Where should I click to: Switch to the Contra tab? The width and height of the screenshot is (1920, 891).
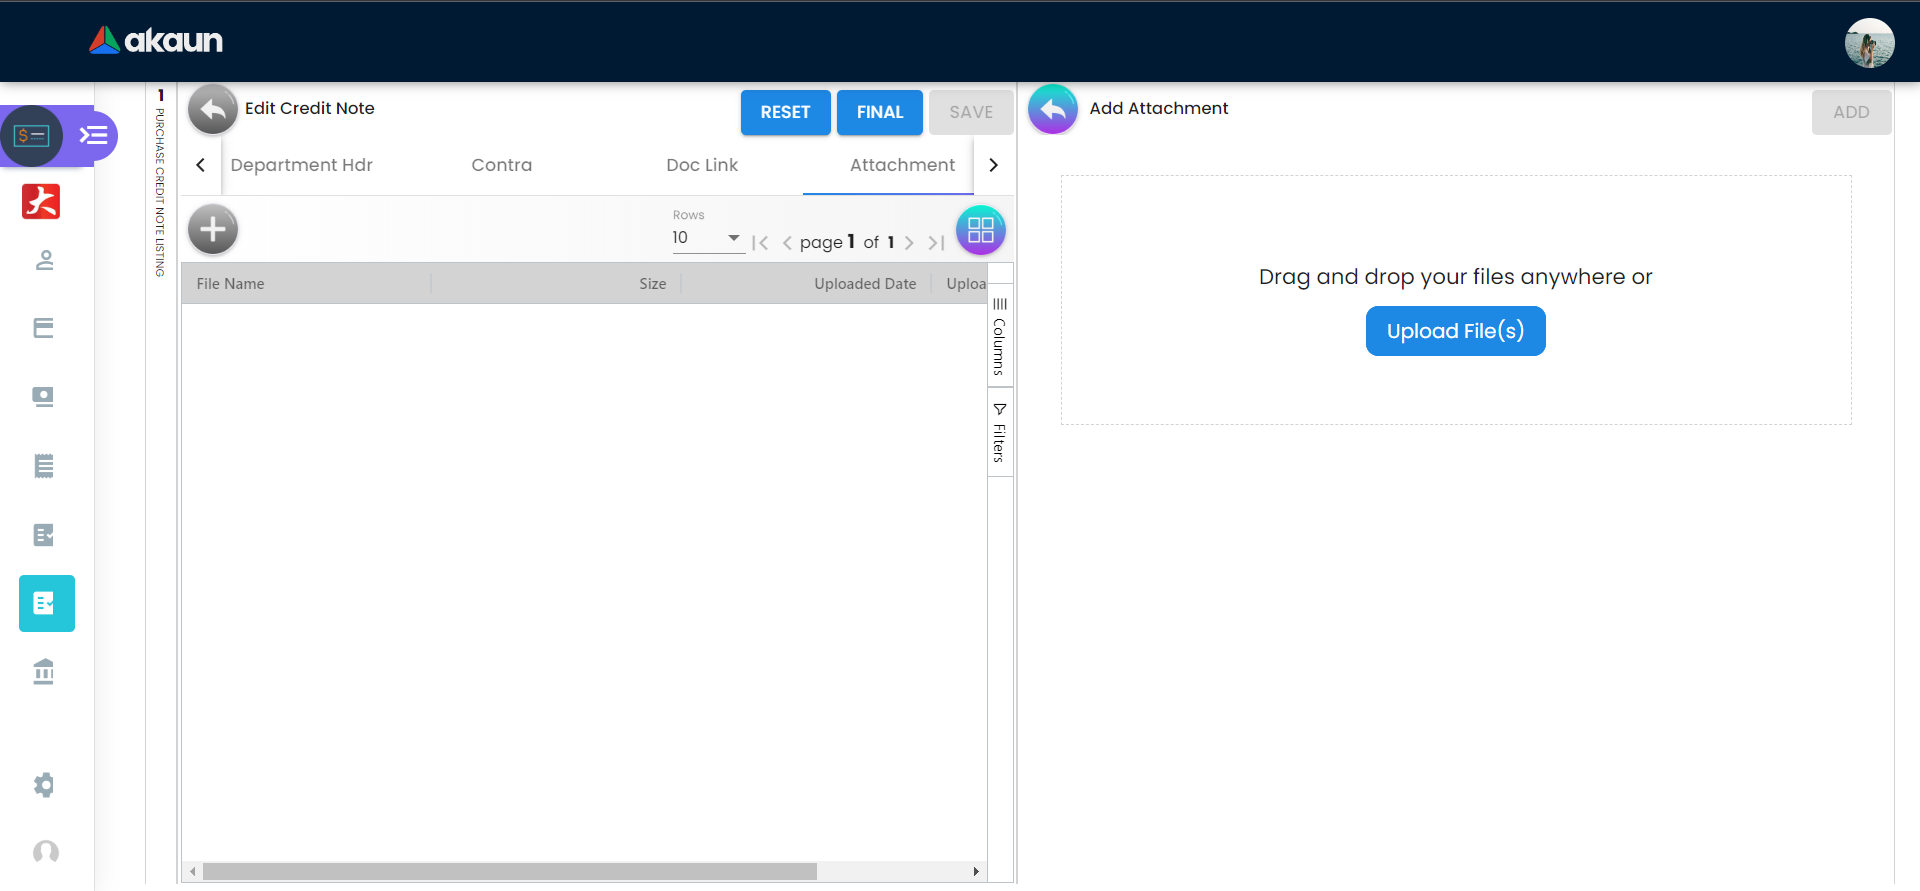502,165
